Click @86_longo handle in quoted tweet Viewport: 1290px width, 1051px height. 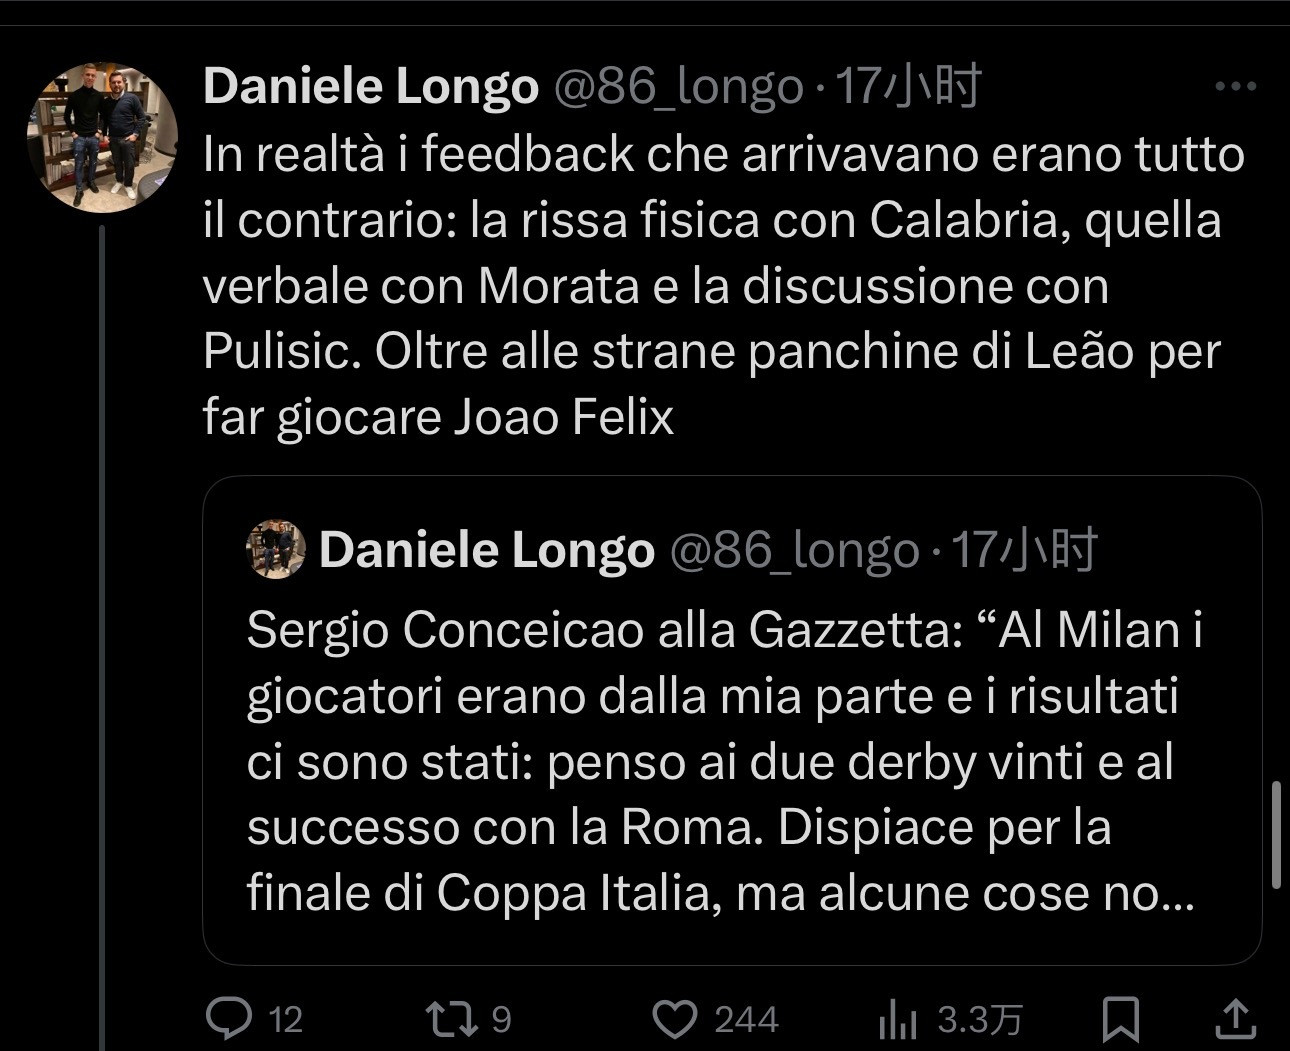point(793,550)
